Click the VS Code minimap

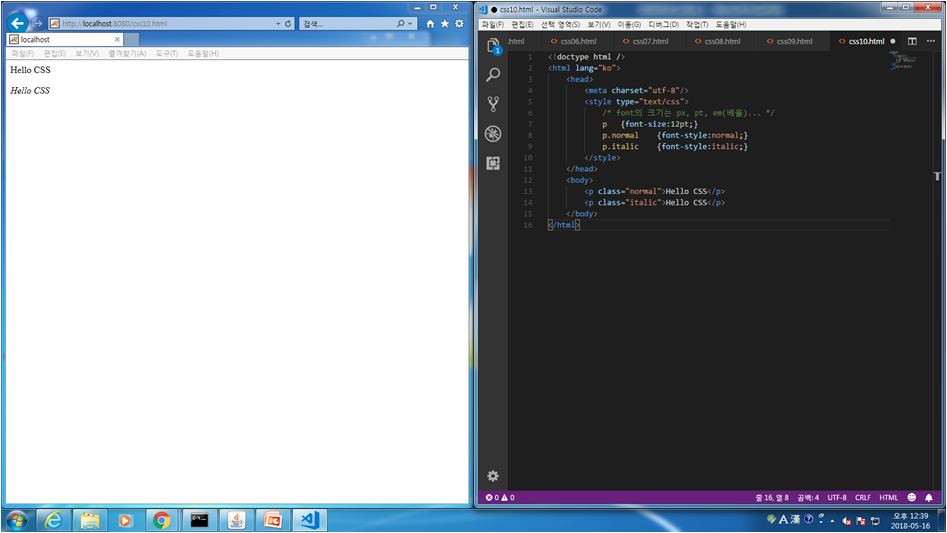[904, 60]
